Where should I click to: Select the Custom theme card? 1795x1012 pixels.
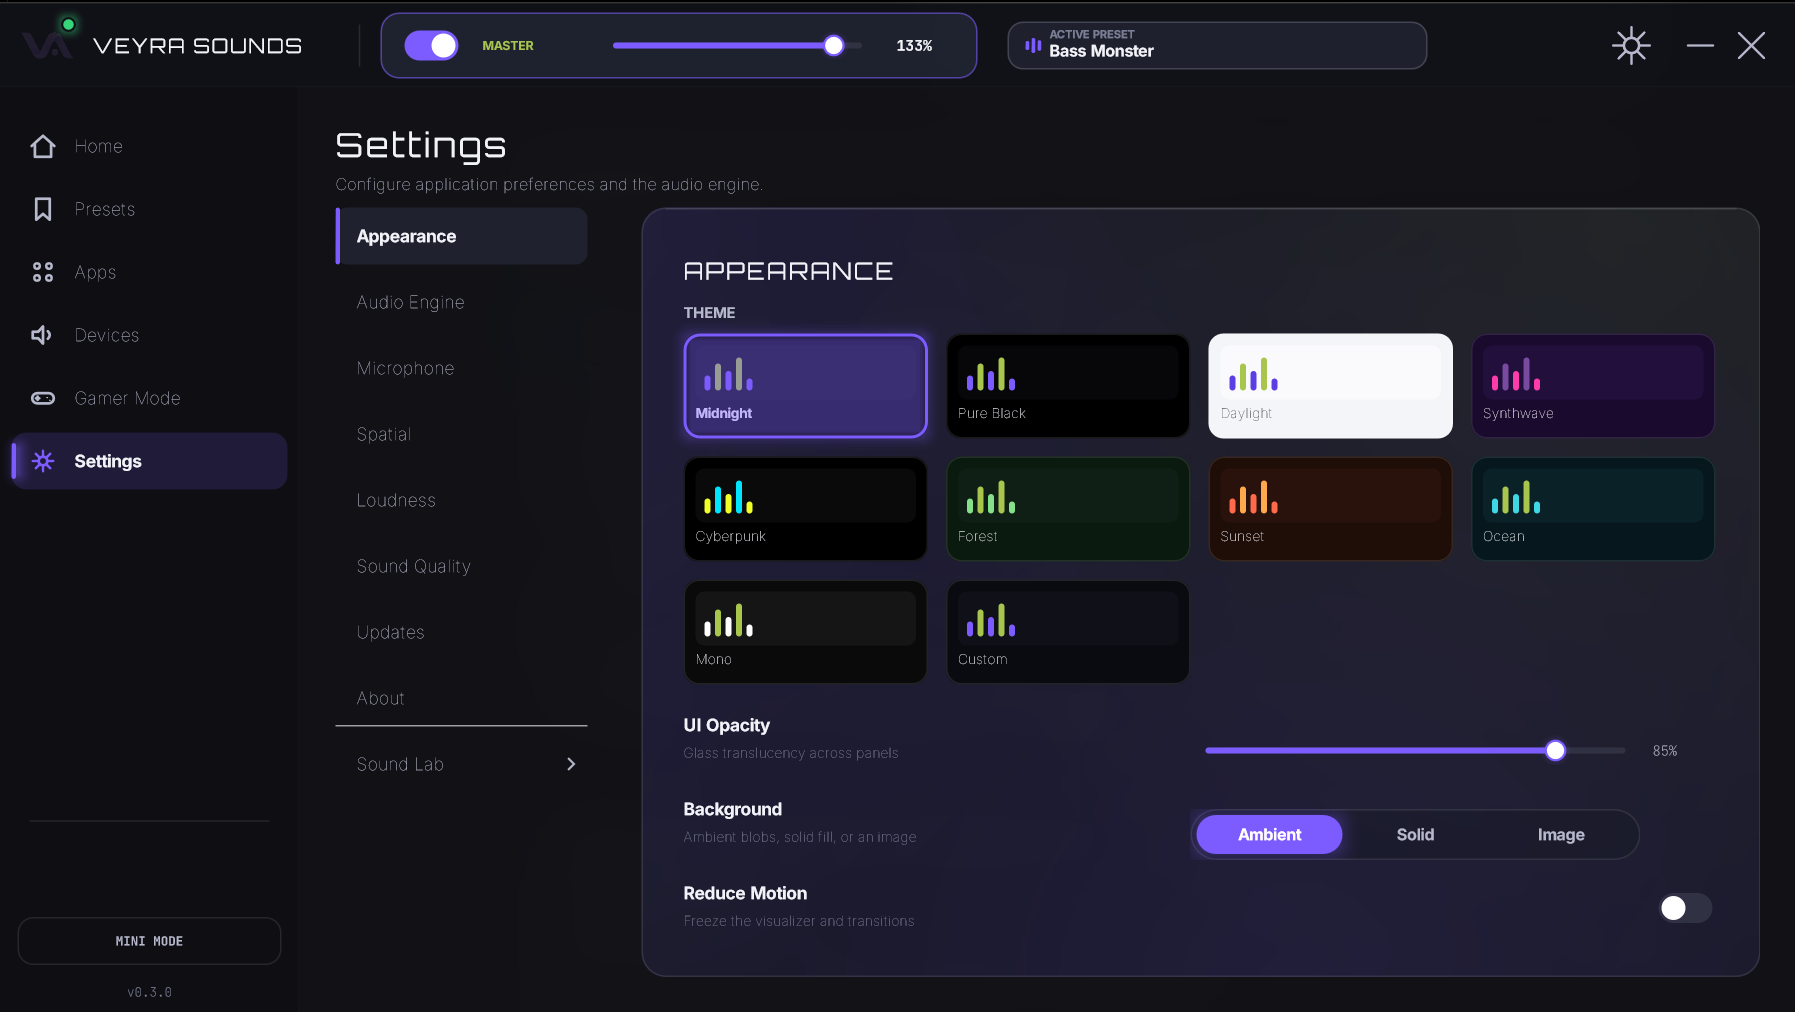coord(1068,632)
